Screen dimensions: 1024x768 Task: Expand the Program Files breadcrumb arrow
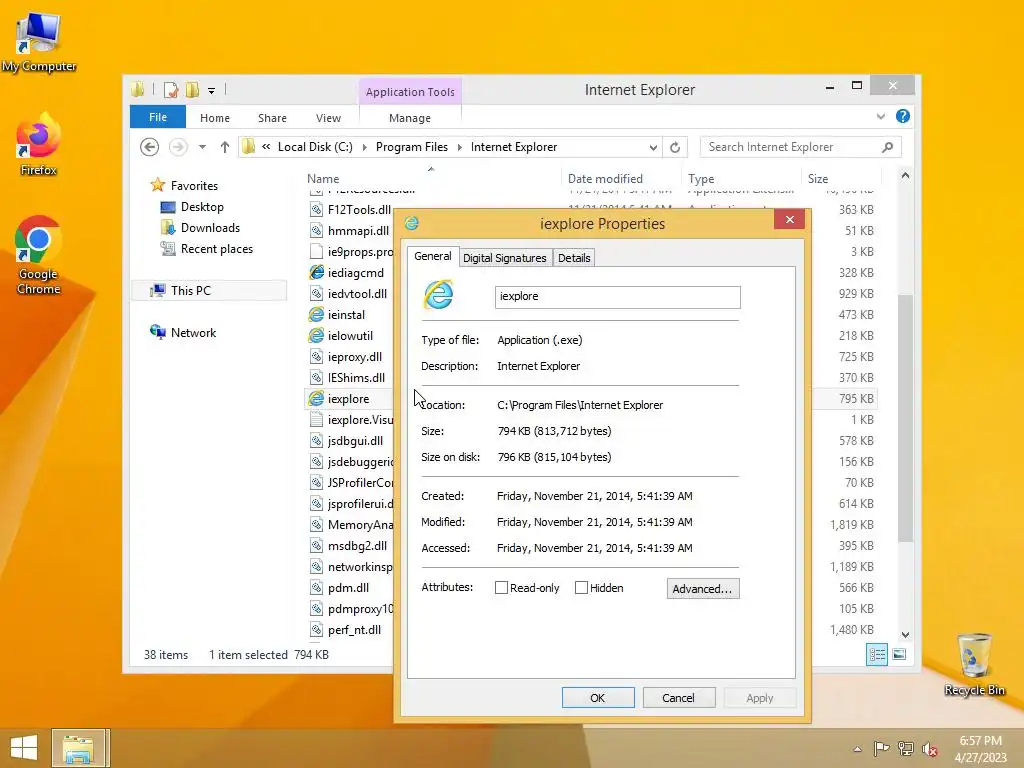click(x=459, y=148)
